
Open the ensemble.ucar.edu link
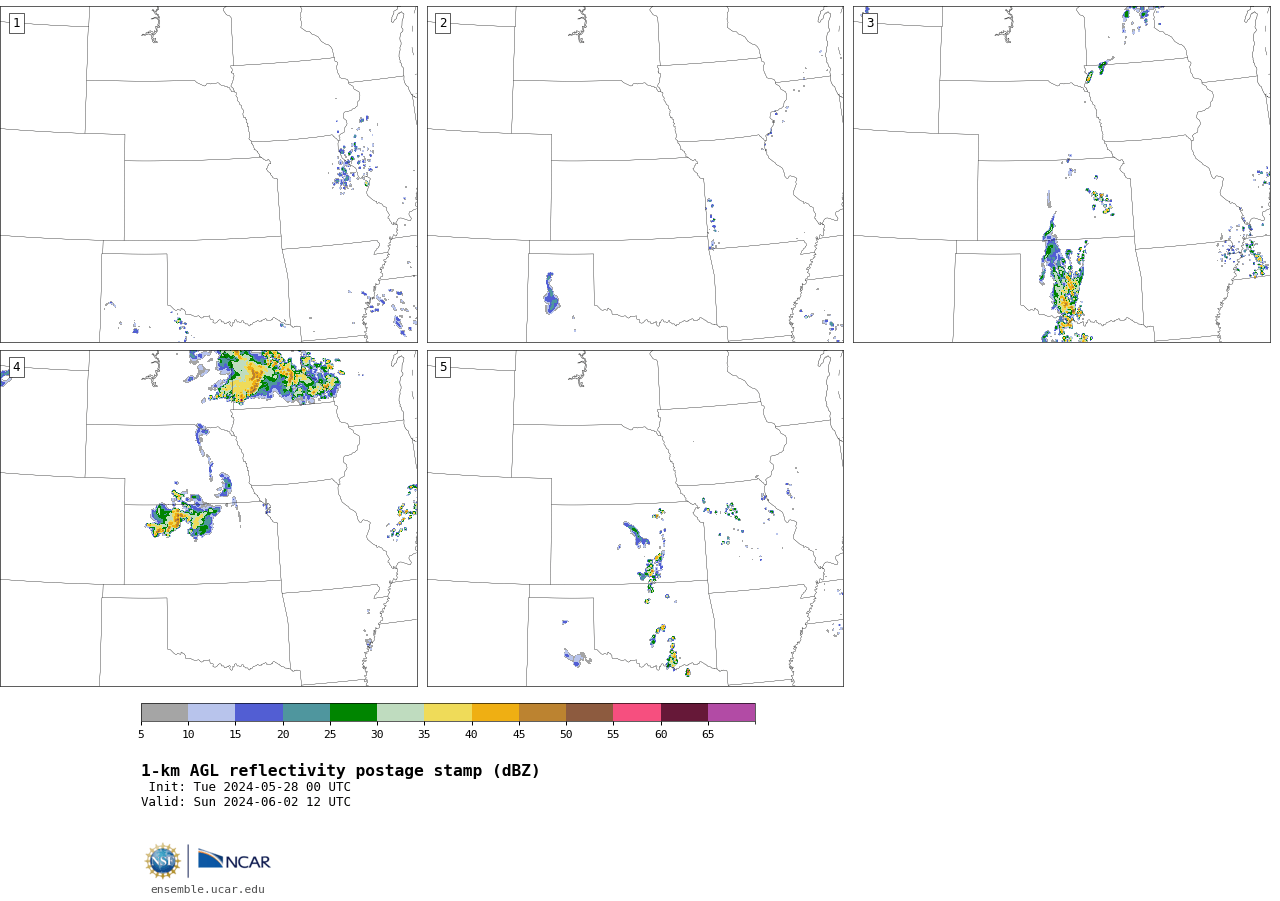[208, 889]
